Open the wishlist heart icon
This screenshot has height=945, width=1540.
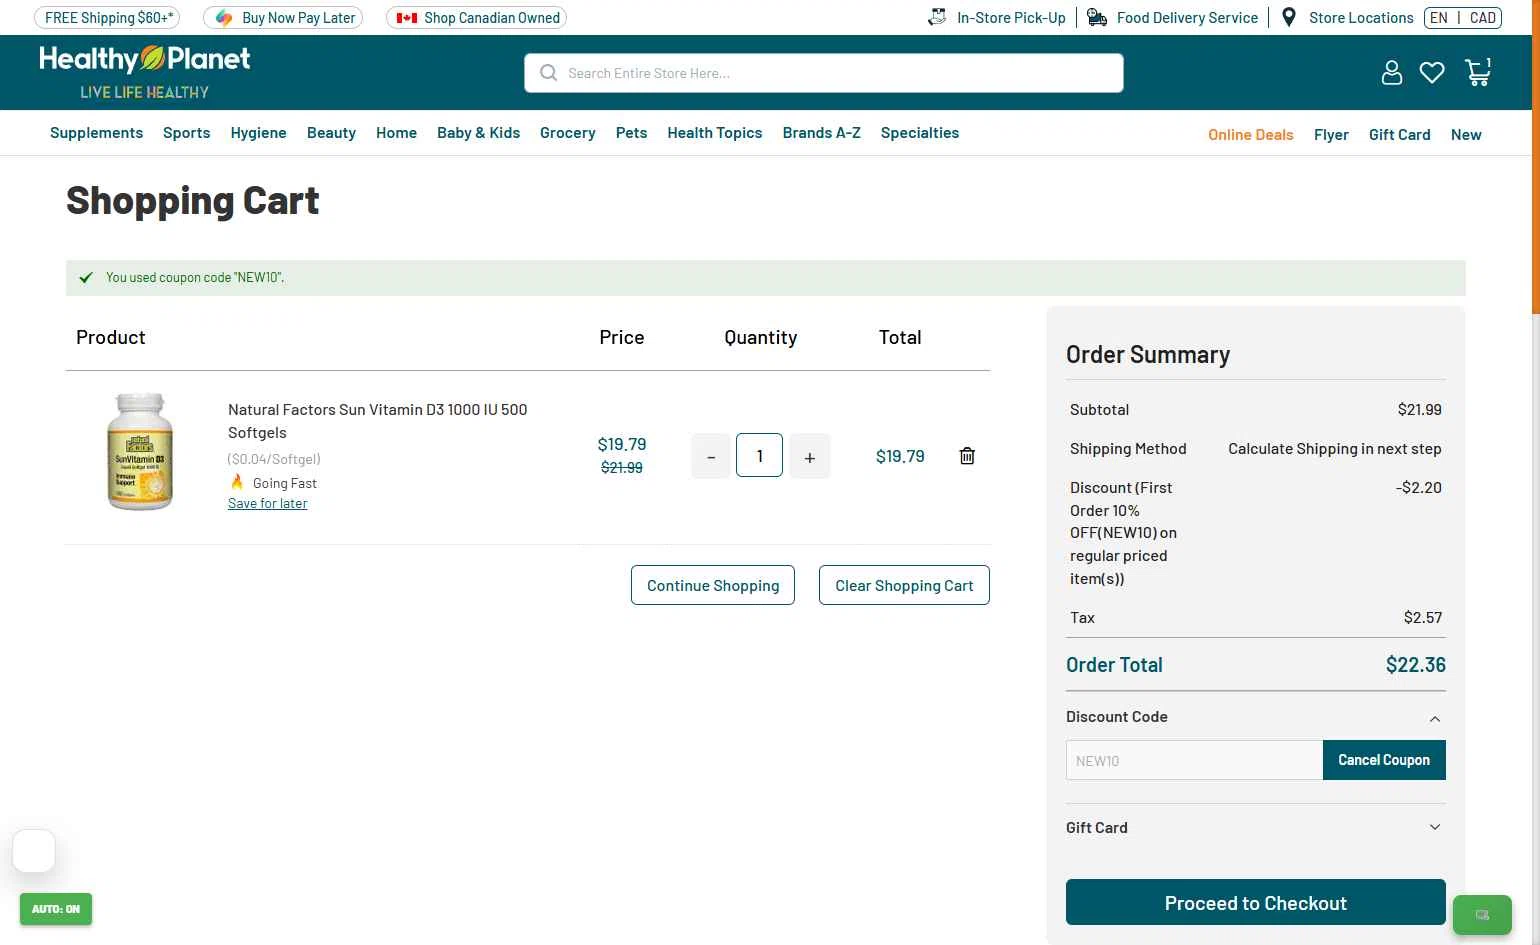(x=1432, y=73)
